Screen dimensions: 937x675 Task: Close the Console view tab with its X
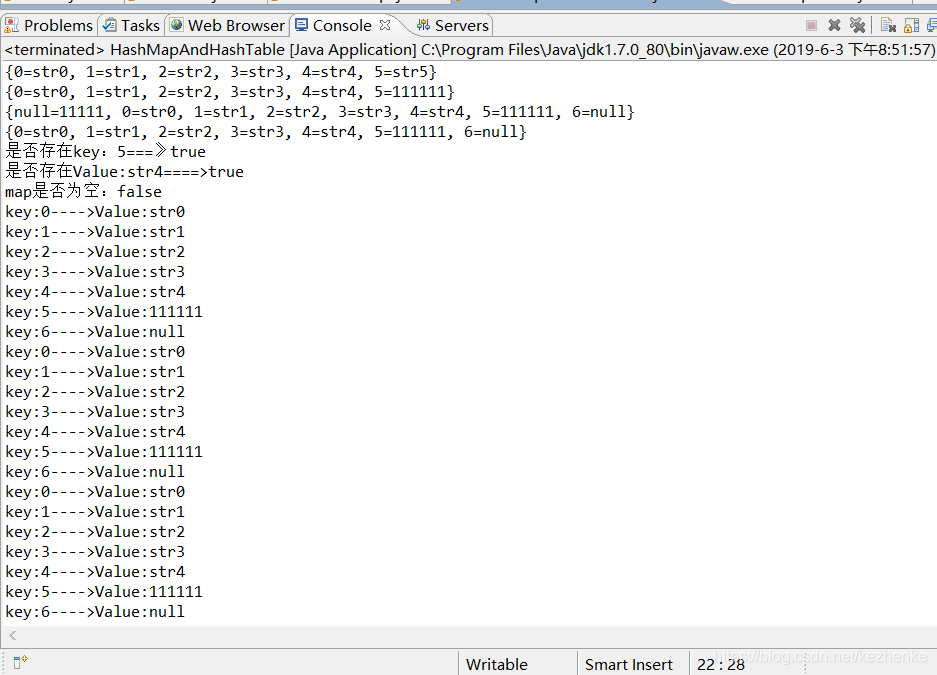click(385, 25)
